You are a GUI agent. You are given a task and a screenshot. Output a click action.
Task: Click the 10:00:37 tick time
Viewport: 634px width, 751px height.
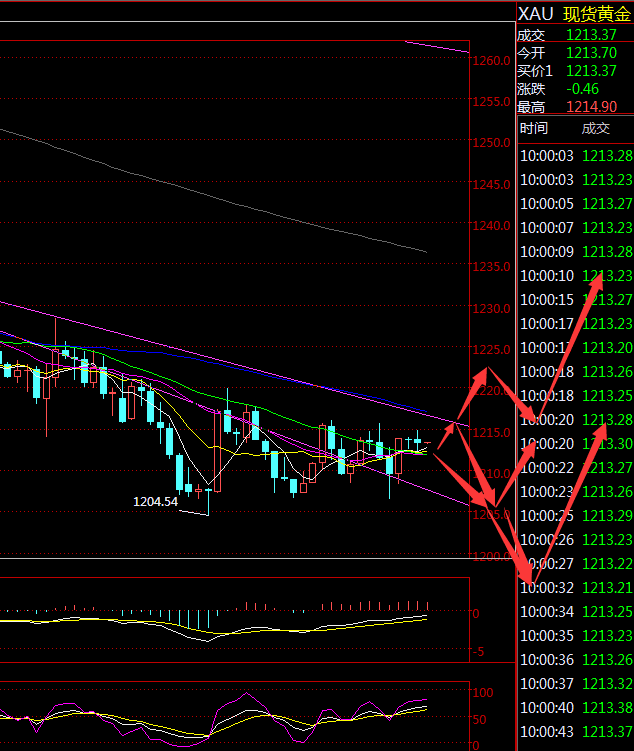coord(547,683)
